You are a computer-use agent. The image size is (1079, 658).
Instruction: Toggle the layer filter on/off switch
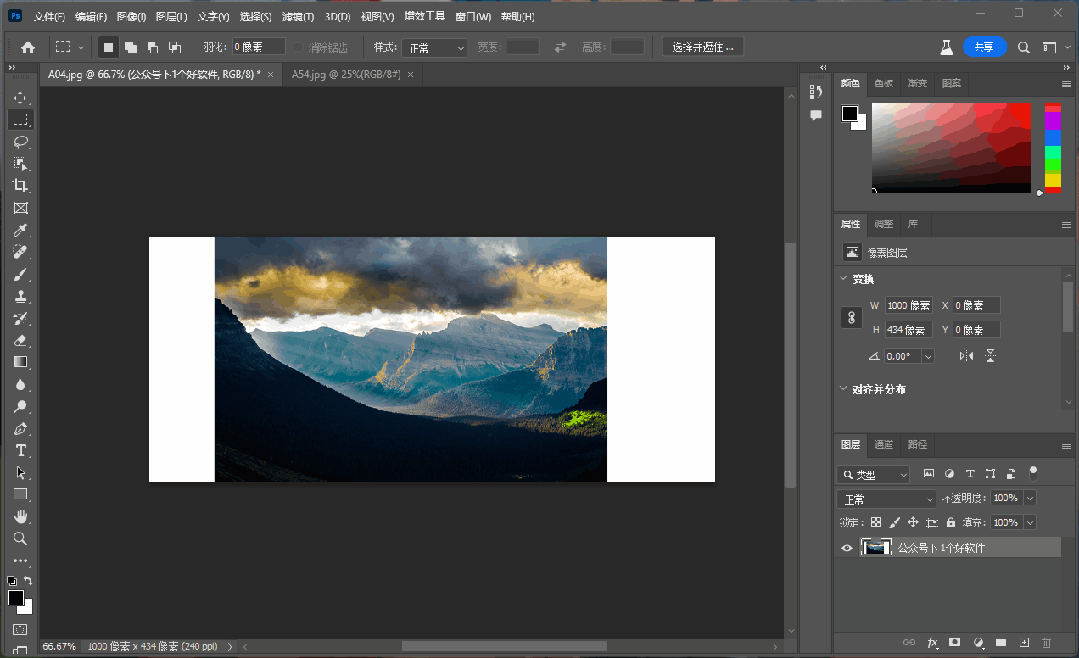point(1034,472)
